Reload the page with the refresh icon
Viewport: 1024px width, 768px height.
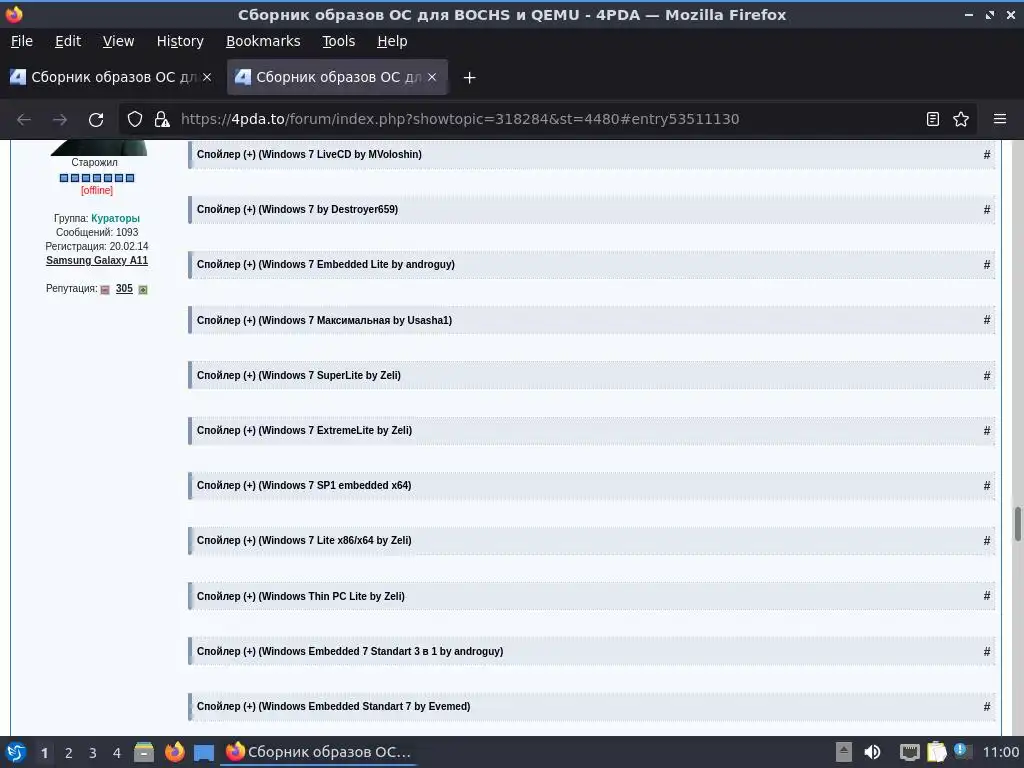96,120
